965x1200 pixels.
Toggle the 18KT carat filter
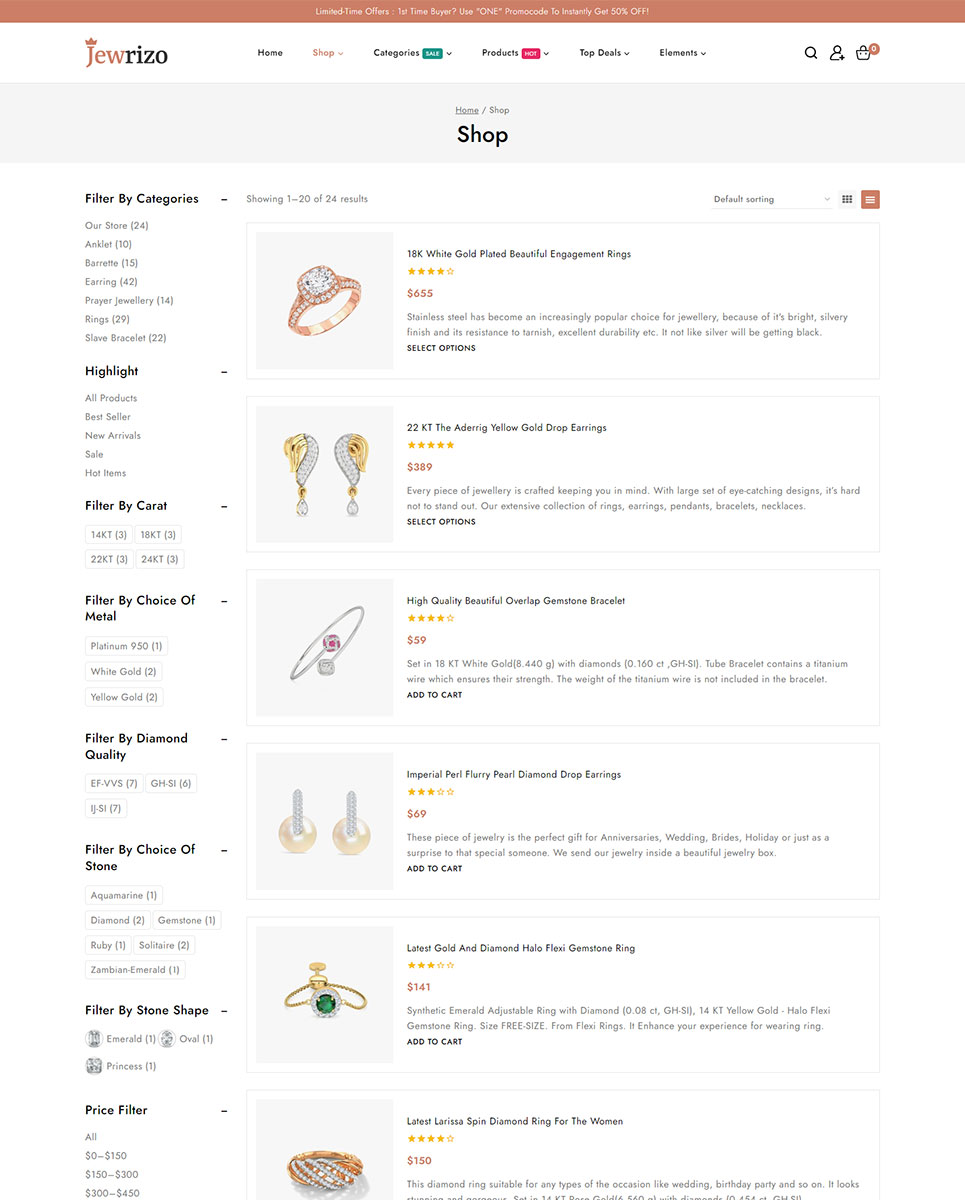(158, 535)
